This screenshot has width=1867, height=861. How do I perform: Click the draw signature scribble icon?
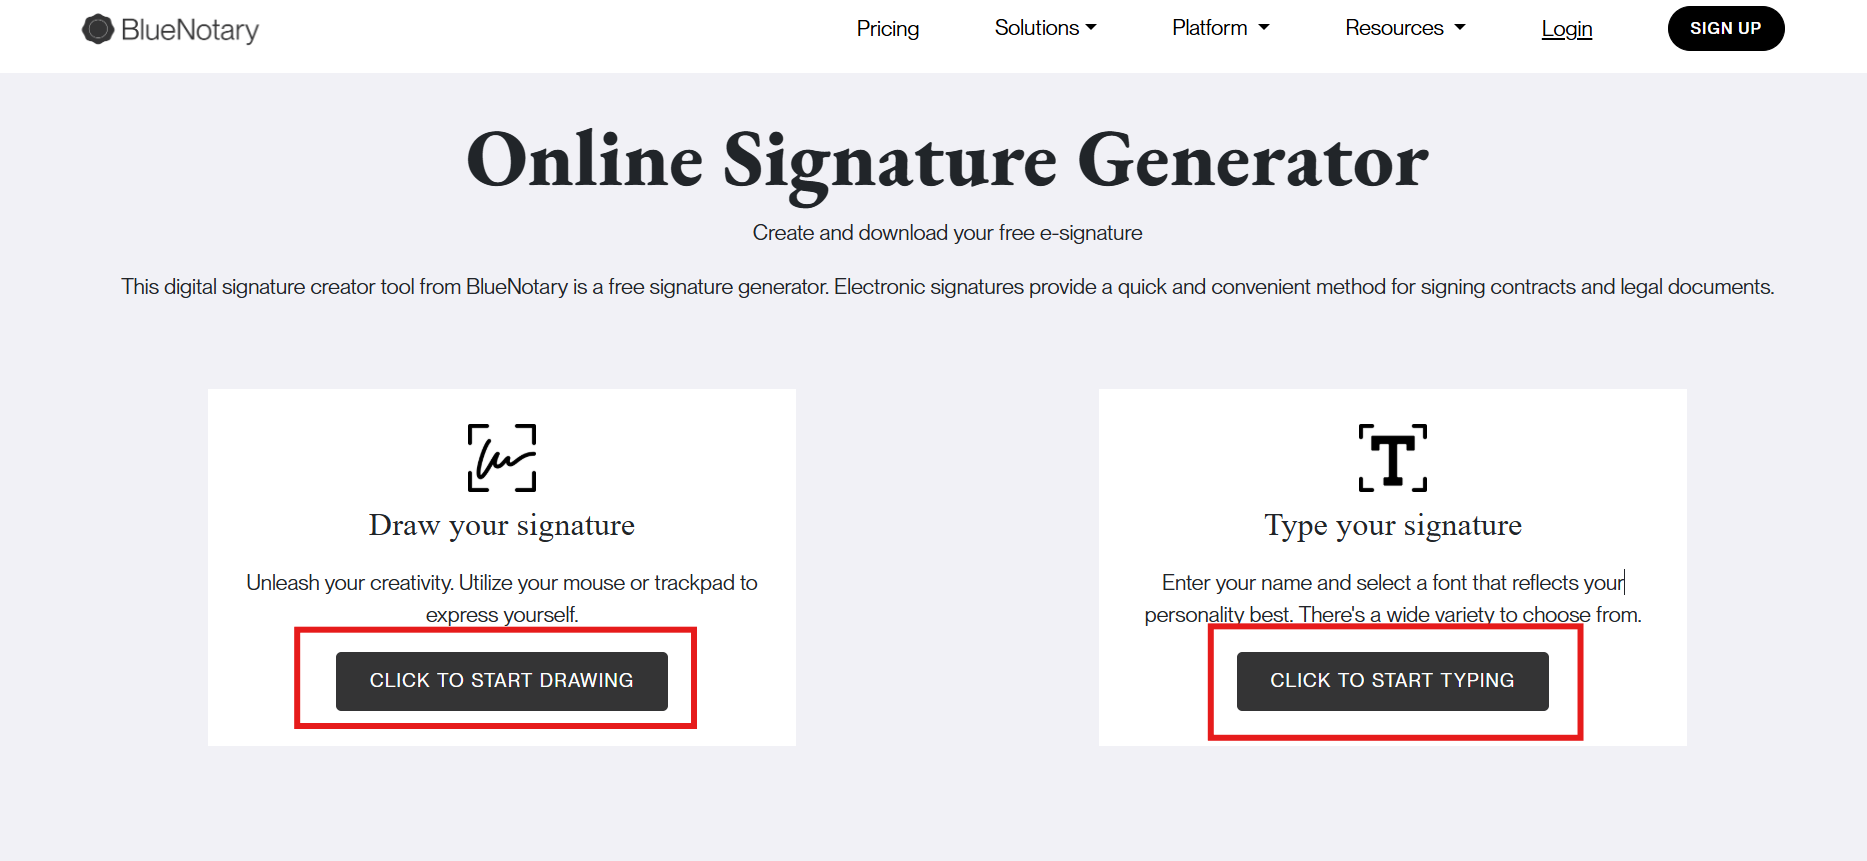click(x=502, y=458)
